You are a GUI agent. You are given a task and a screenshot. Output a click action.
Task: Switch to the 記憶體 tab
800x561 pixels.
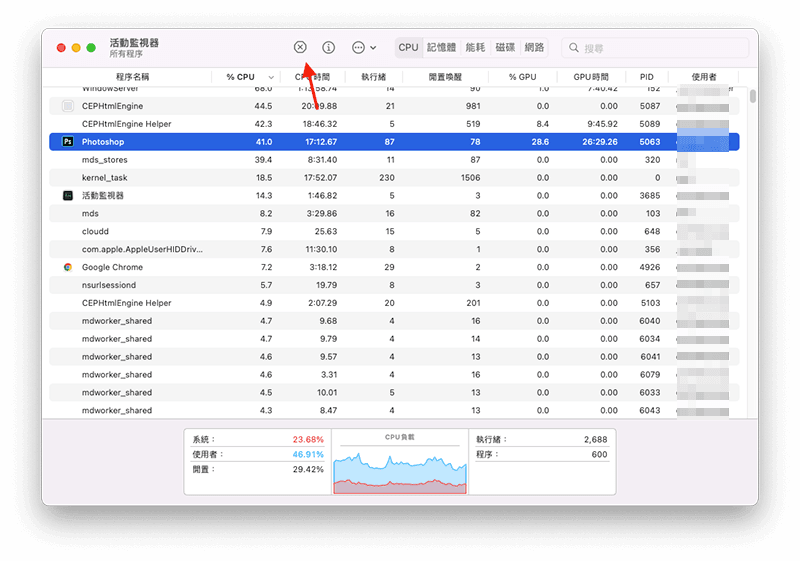(x=441, y=47)
